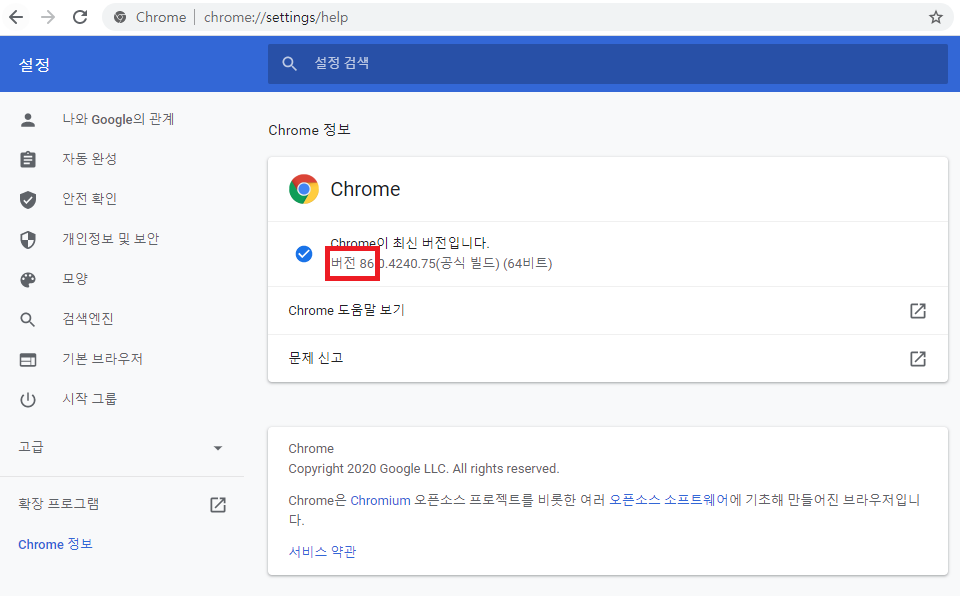Open Chrome 도움말 보기
960x596 pixels.
pyautogui.click(x=607, y=311)
